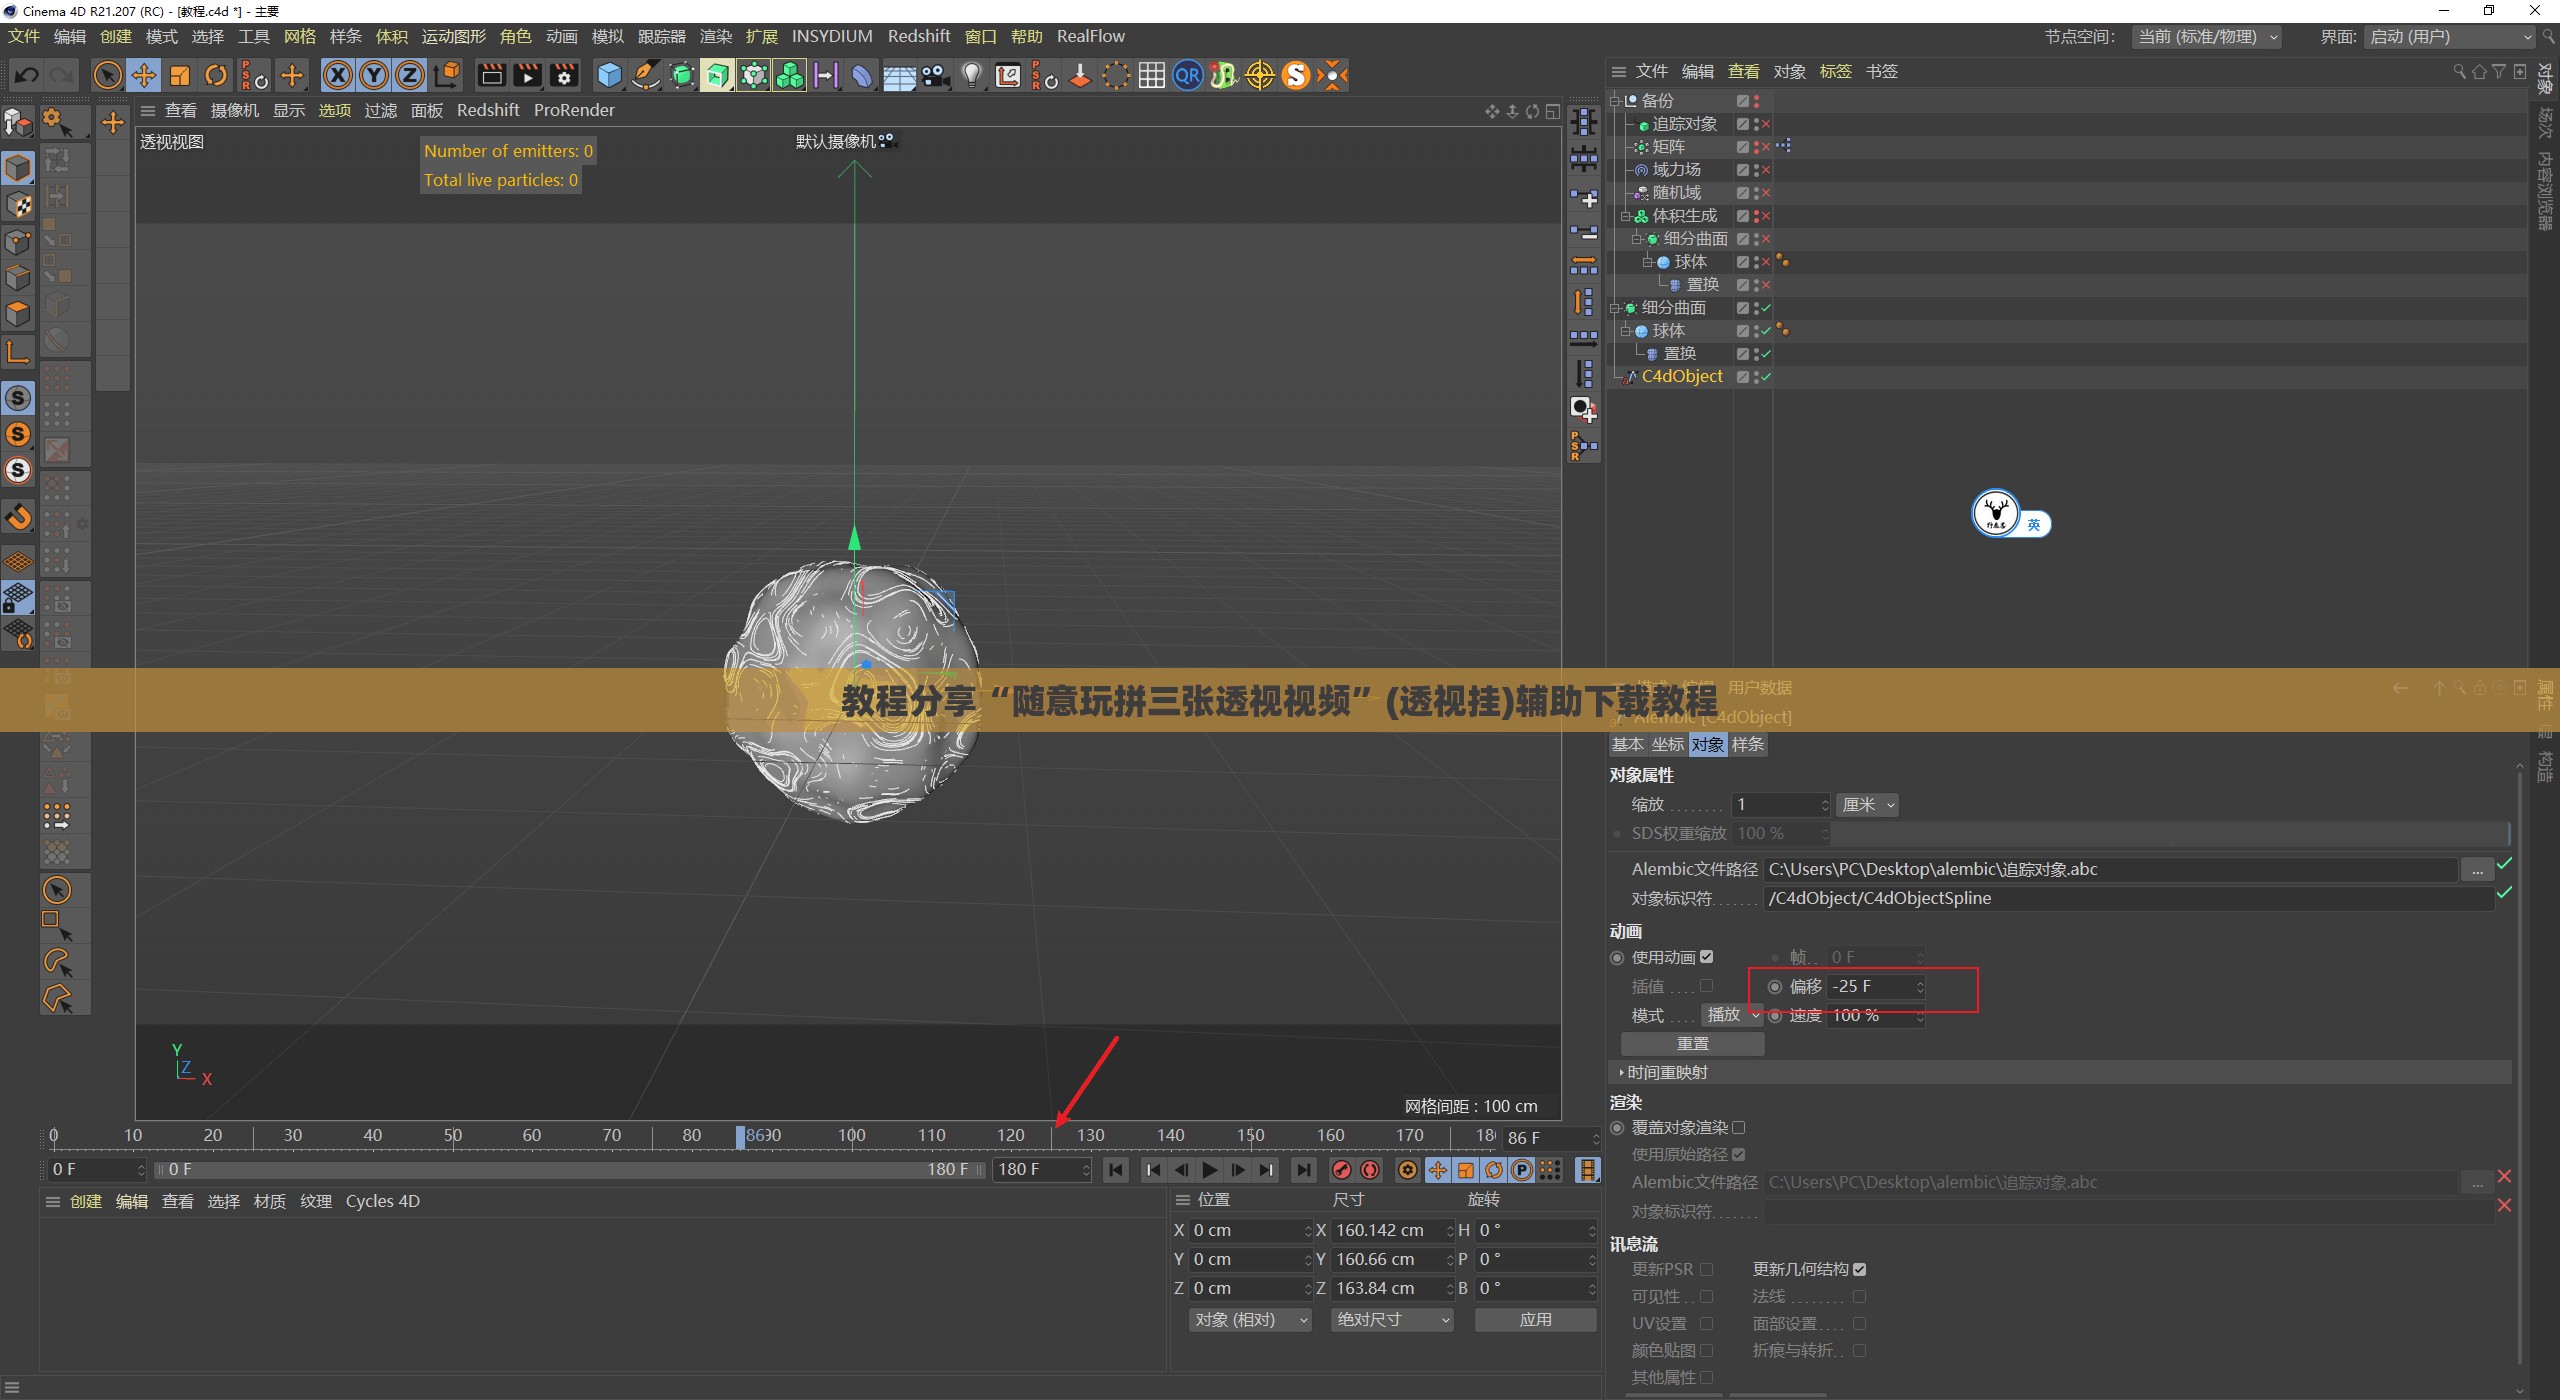Click the spline Pen tool icon
The image size is (2560, 1400).
click(646, 75)
